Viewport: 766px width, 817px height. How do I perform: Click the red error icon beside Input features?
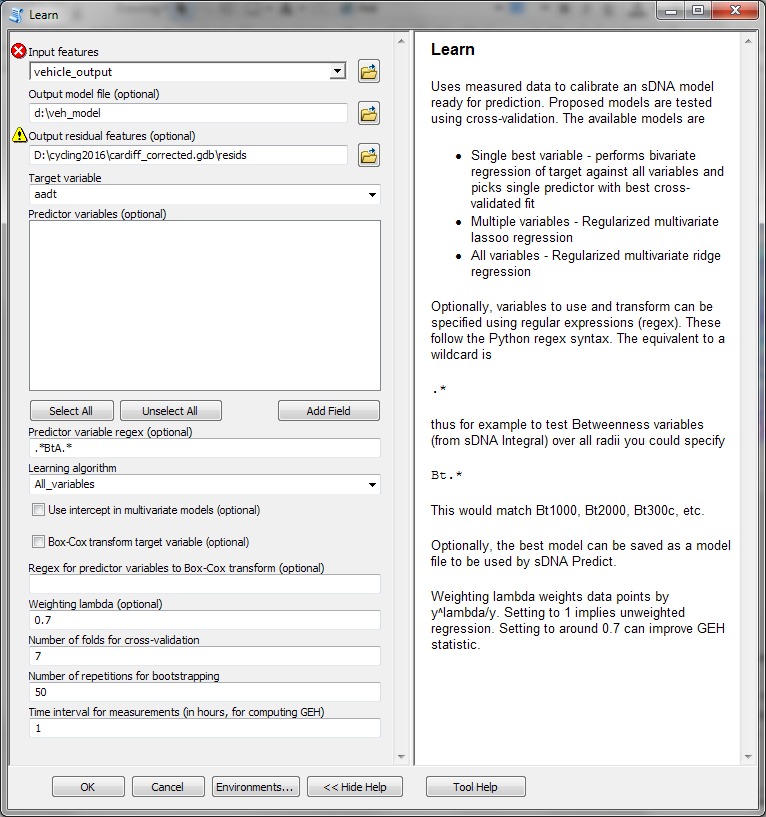pos(19,51)
